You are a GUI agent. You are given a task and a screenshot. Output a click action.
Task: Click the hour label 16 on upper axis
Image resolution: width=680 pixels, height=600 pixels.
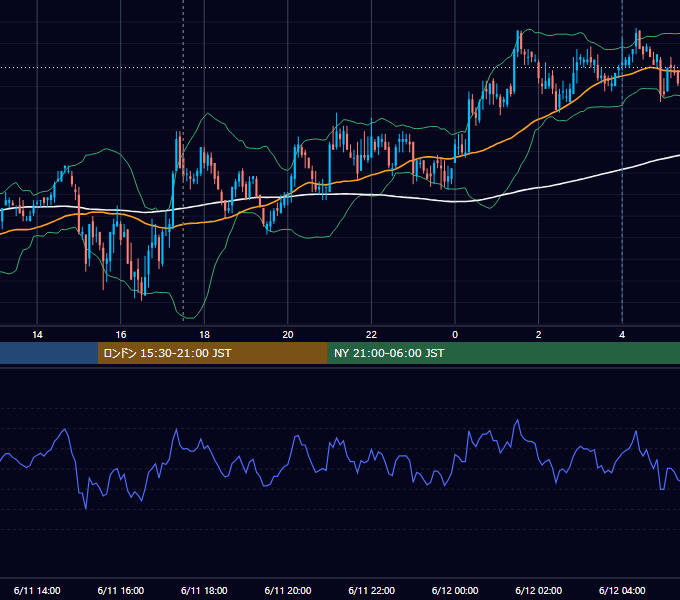click(x=121, y=335)
